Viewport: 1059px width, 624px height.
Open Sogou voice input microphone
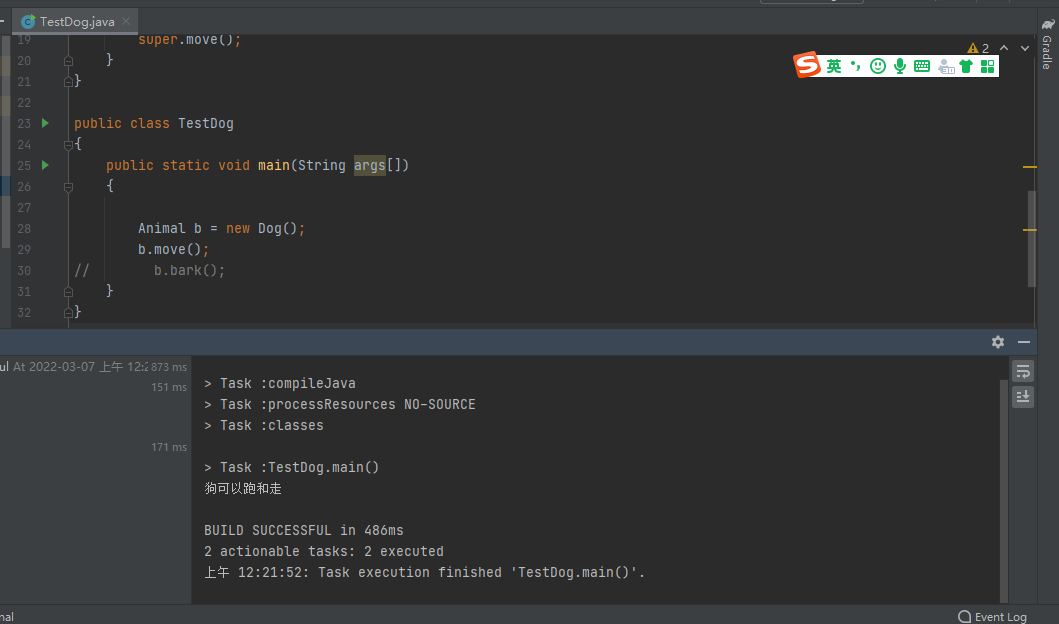(900, 66)
